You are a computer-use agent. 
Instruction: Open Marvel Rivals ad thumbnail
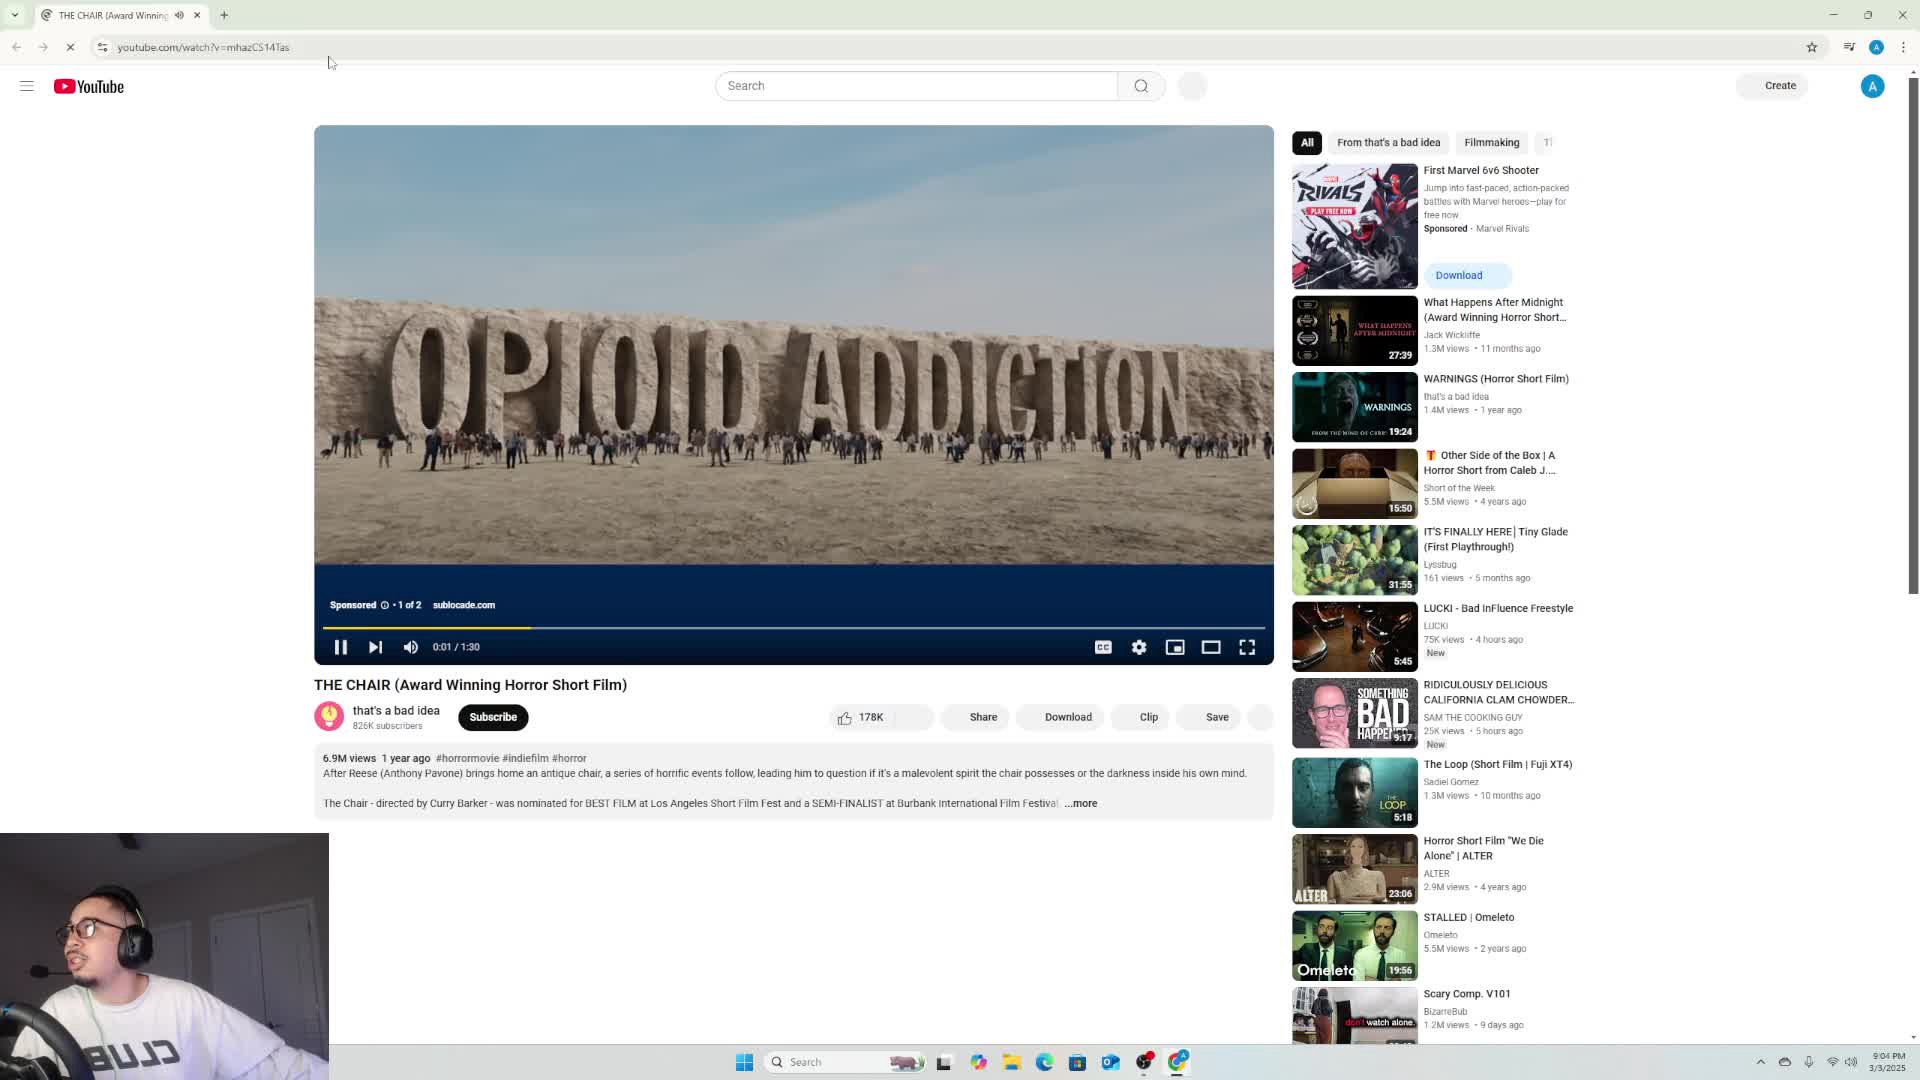tap(1354, 227)
